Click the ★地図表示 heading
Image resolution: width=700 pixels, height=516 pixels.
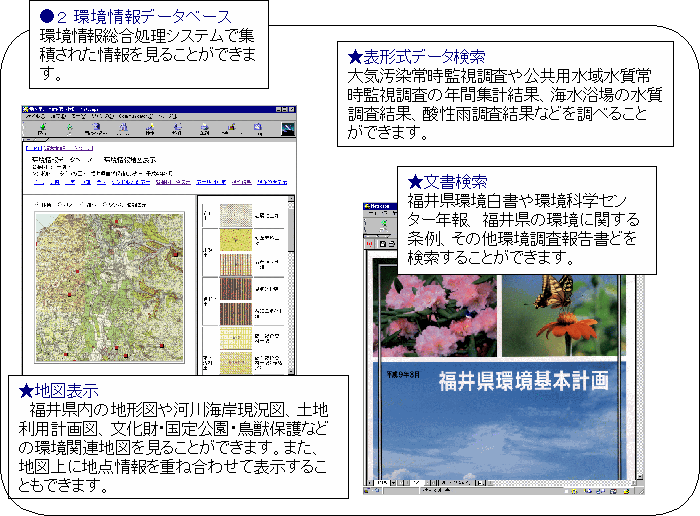coord(58,391)
